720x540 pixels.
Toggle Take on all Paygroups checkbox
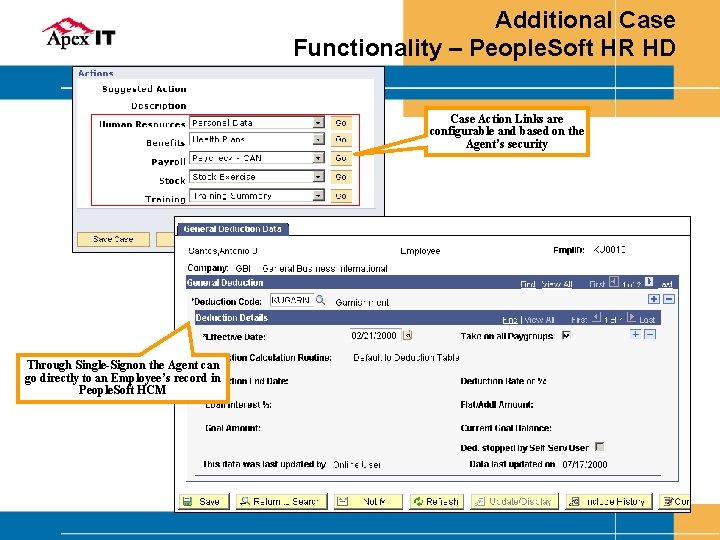click(x=566, y=335)
